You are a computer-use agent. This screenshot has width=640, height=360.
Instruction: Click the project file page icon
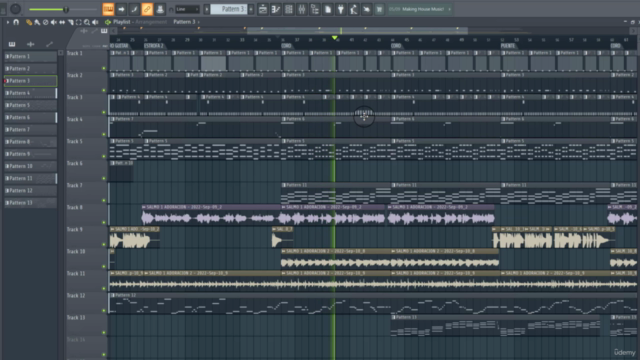328,9
